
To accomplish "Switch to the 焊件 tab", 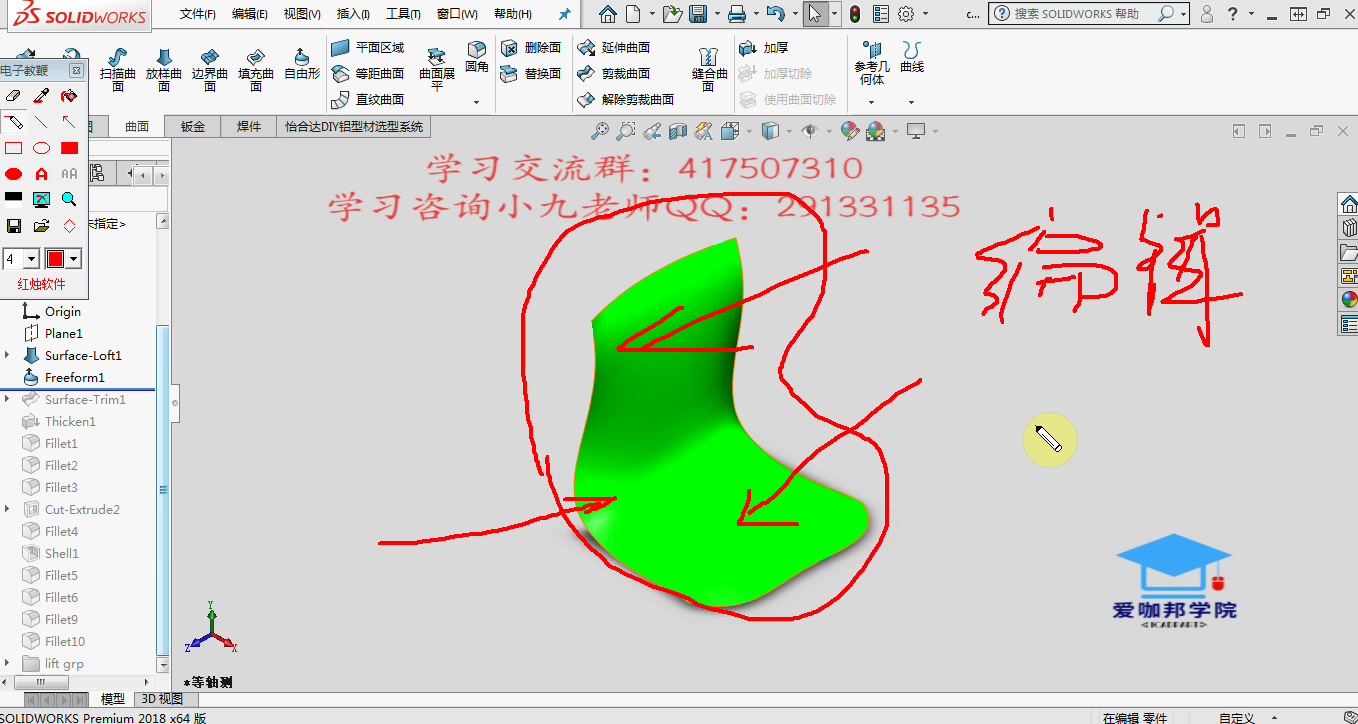I will 249,127.
